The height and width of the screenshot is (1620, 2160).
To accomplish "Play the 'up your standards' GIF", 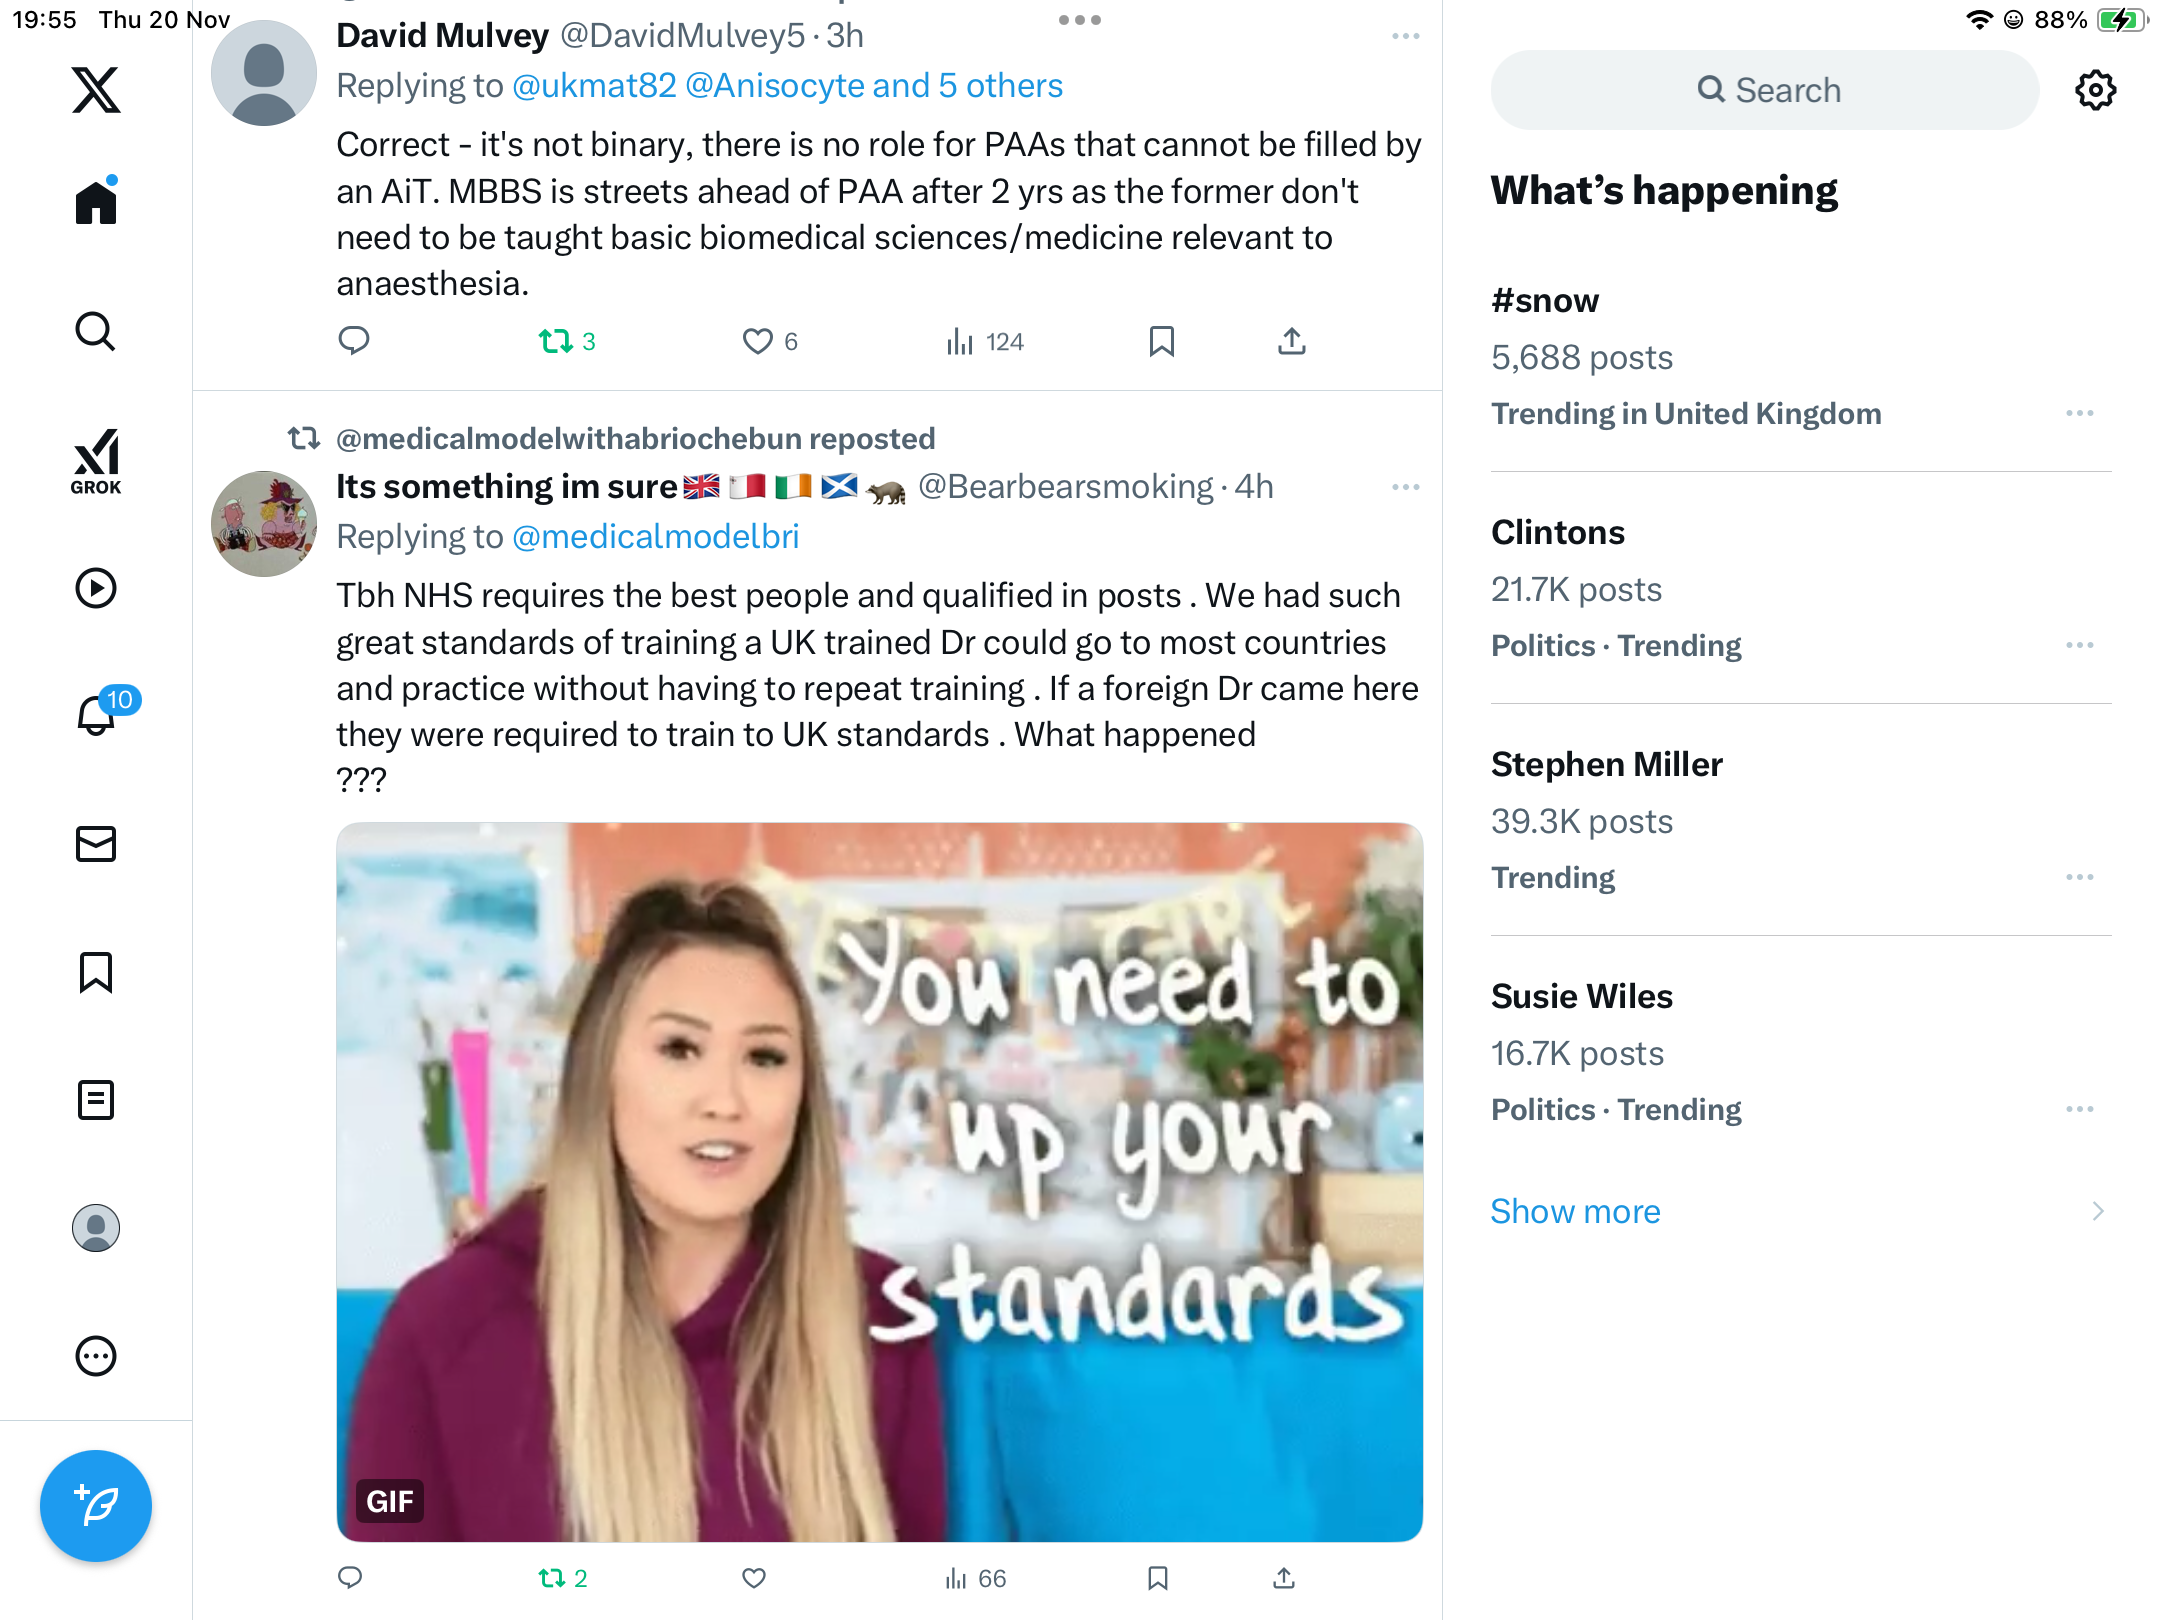I will click(x=880, y=1182).
